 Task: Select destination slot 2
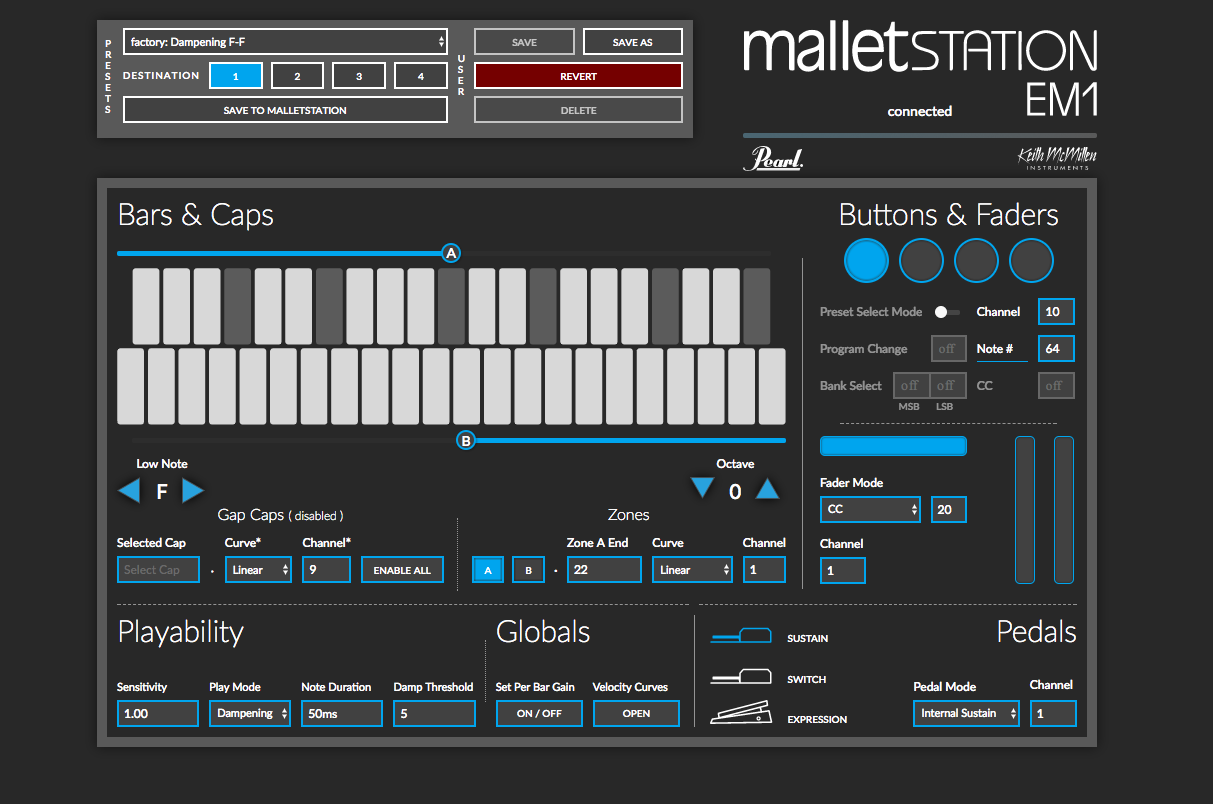pyautogui.click(x=297, y=76)
